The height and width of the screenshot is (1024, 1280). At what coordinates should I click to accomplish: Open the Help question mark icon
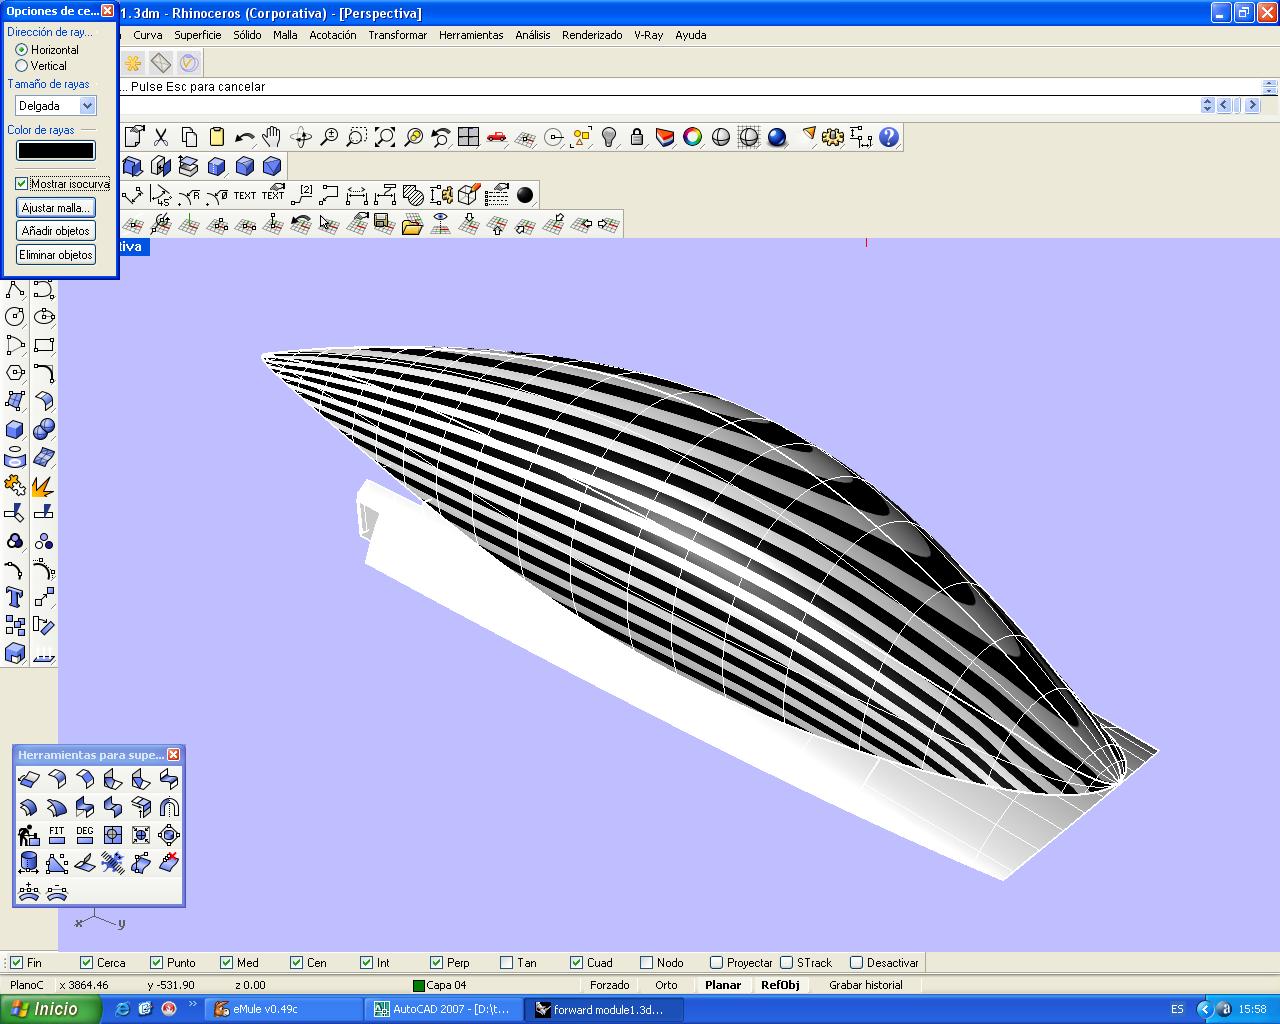(x=889, y=137)
